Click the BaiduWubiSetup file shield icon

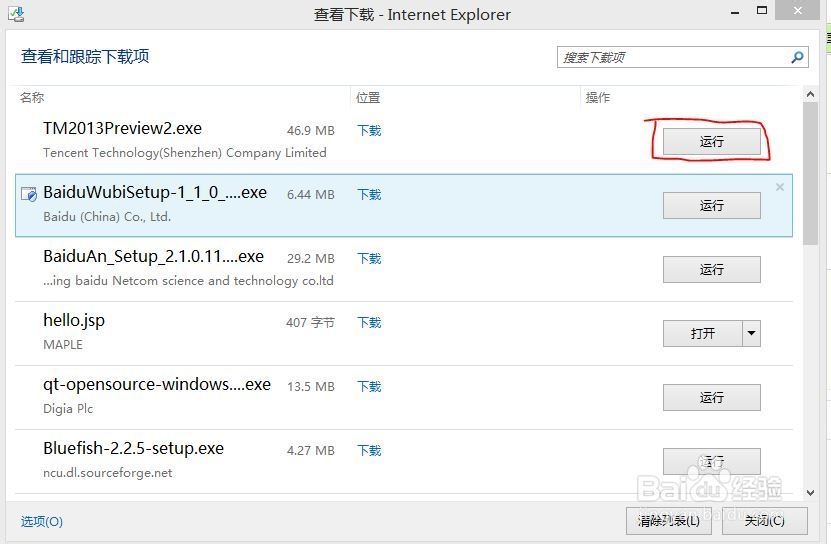click(x=29, y=194)
